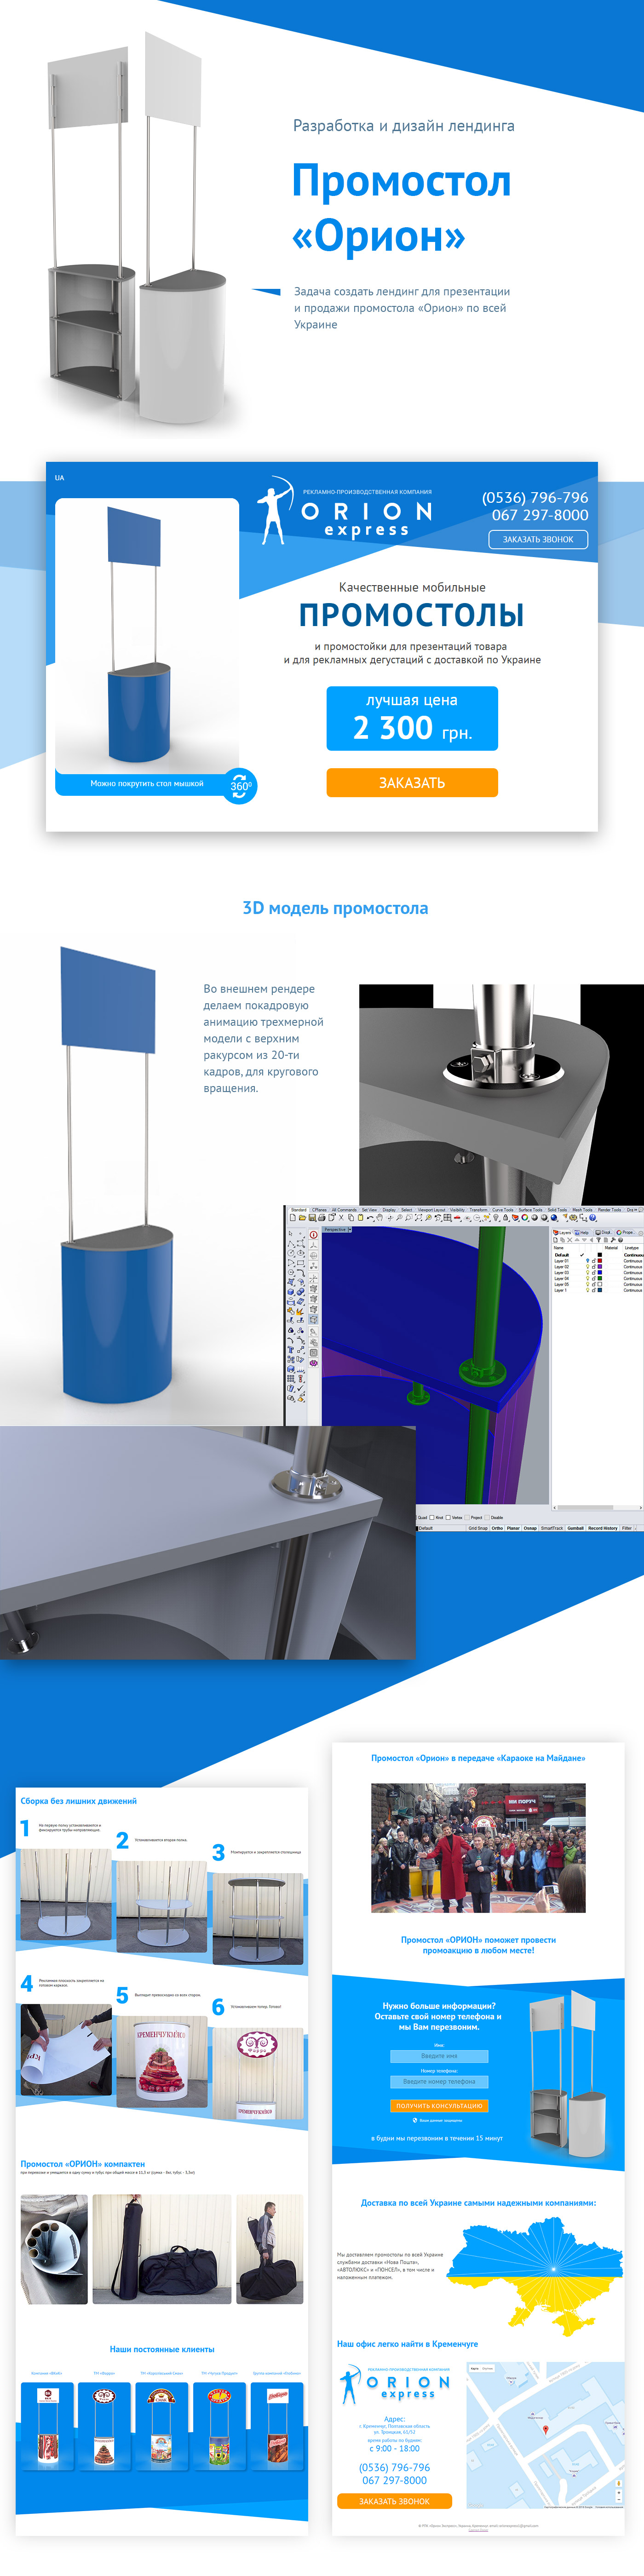This screenshot has width=644, height=2576.
Task: Toggle the Quad osnap checkbox
Action: click(x=415, y=1518)
